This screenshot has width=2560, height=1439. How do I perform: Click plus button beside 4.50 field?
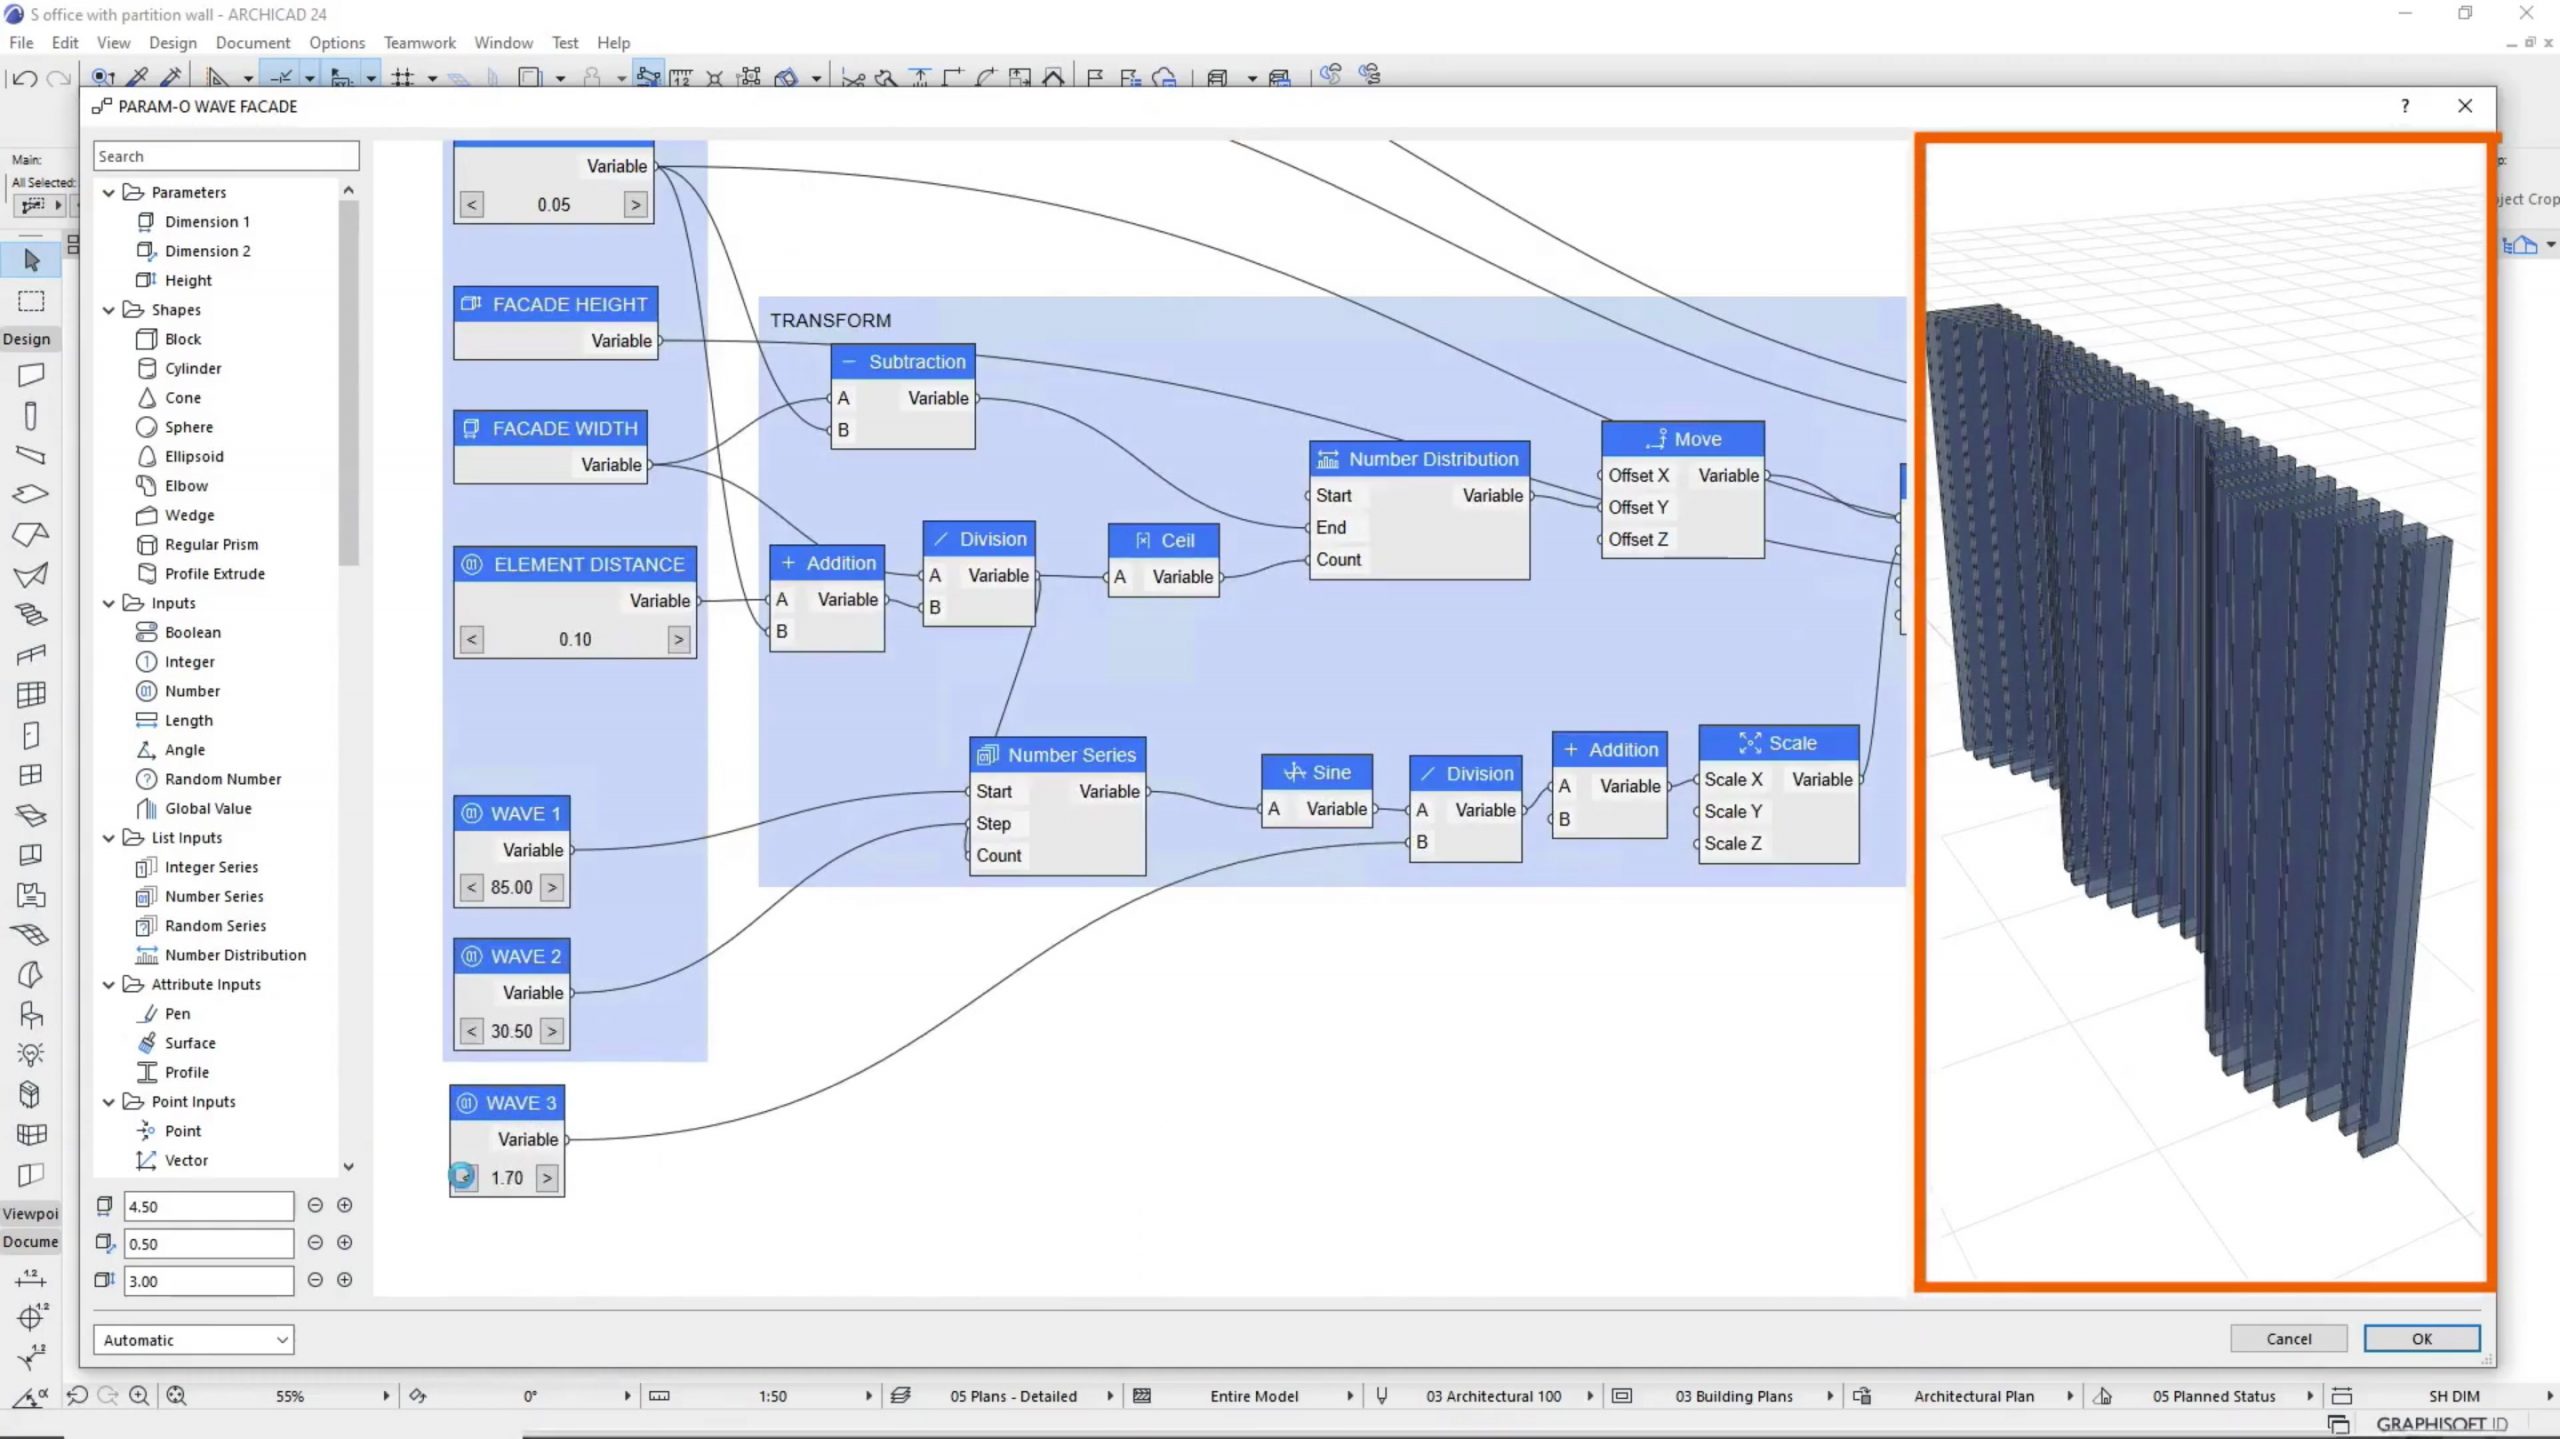pos(345,1205)
